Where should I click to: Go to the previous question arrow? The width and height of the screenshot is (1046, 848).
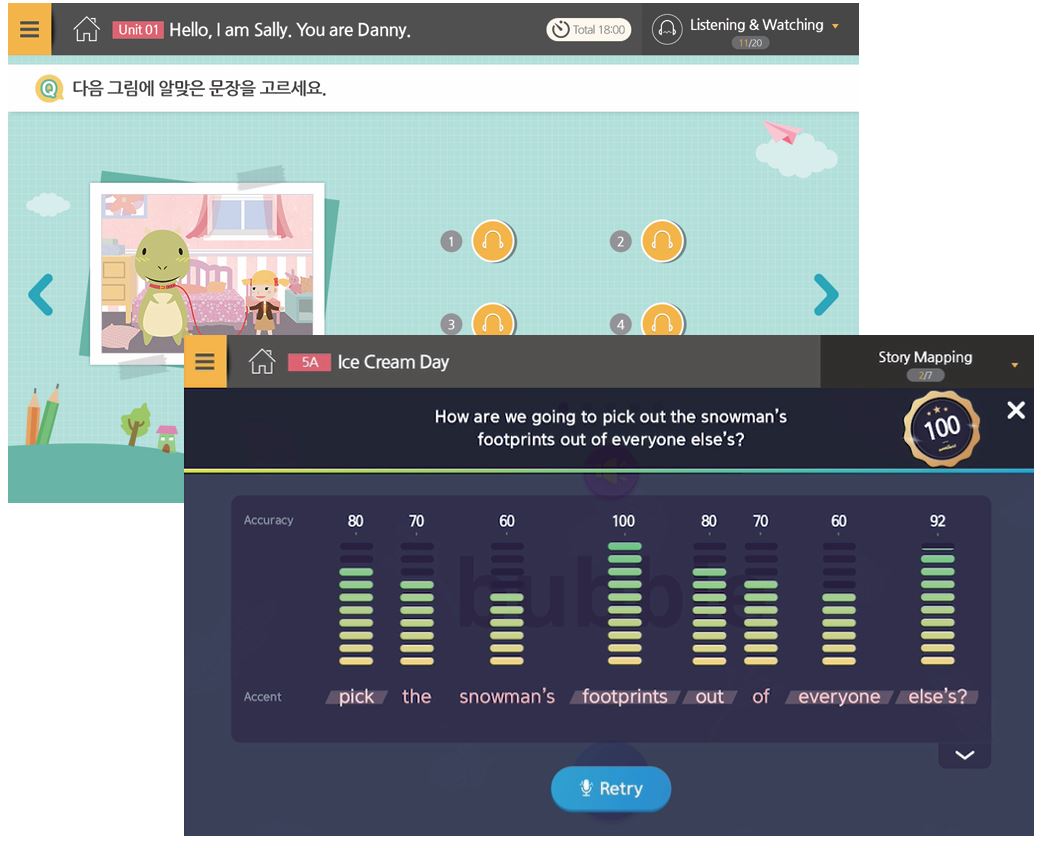point(40,294)
